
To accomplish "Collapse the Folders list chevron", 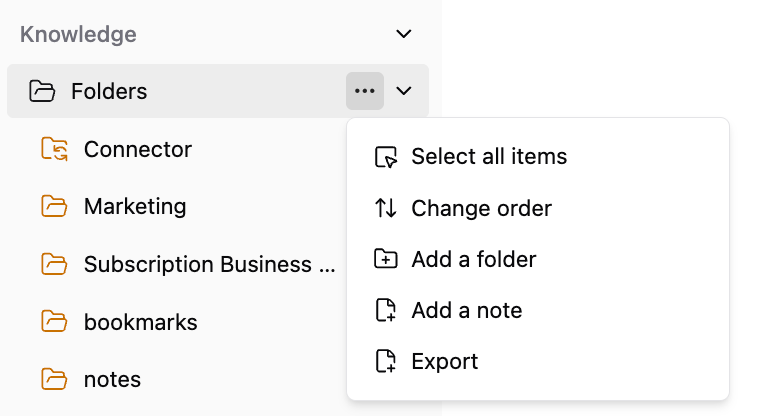I will pyautogui.click(x=404, y=91).
